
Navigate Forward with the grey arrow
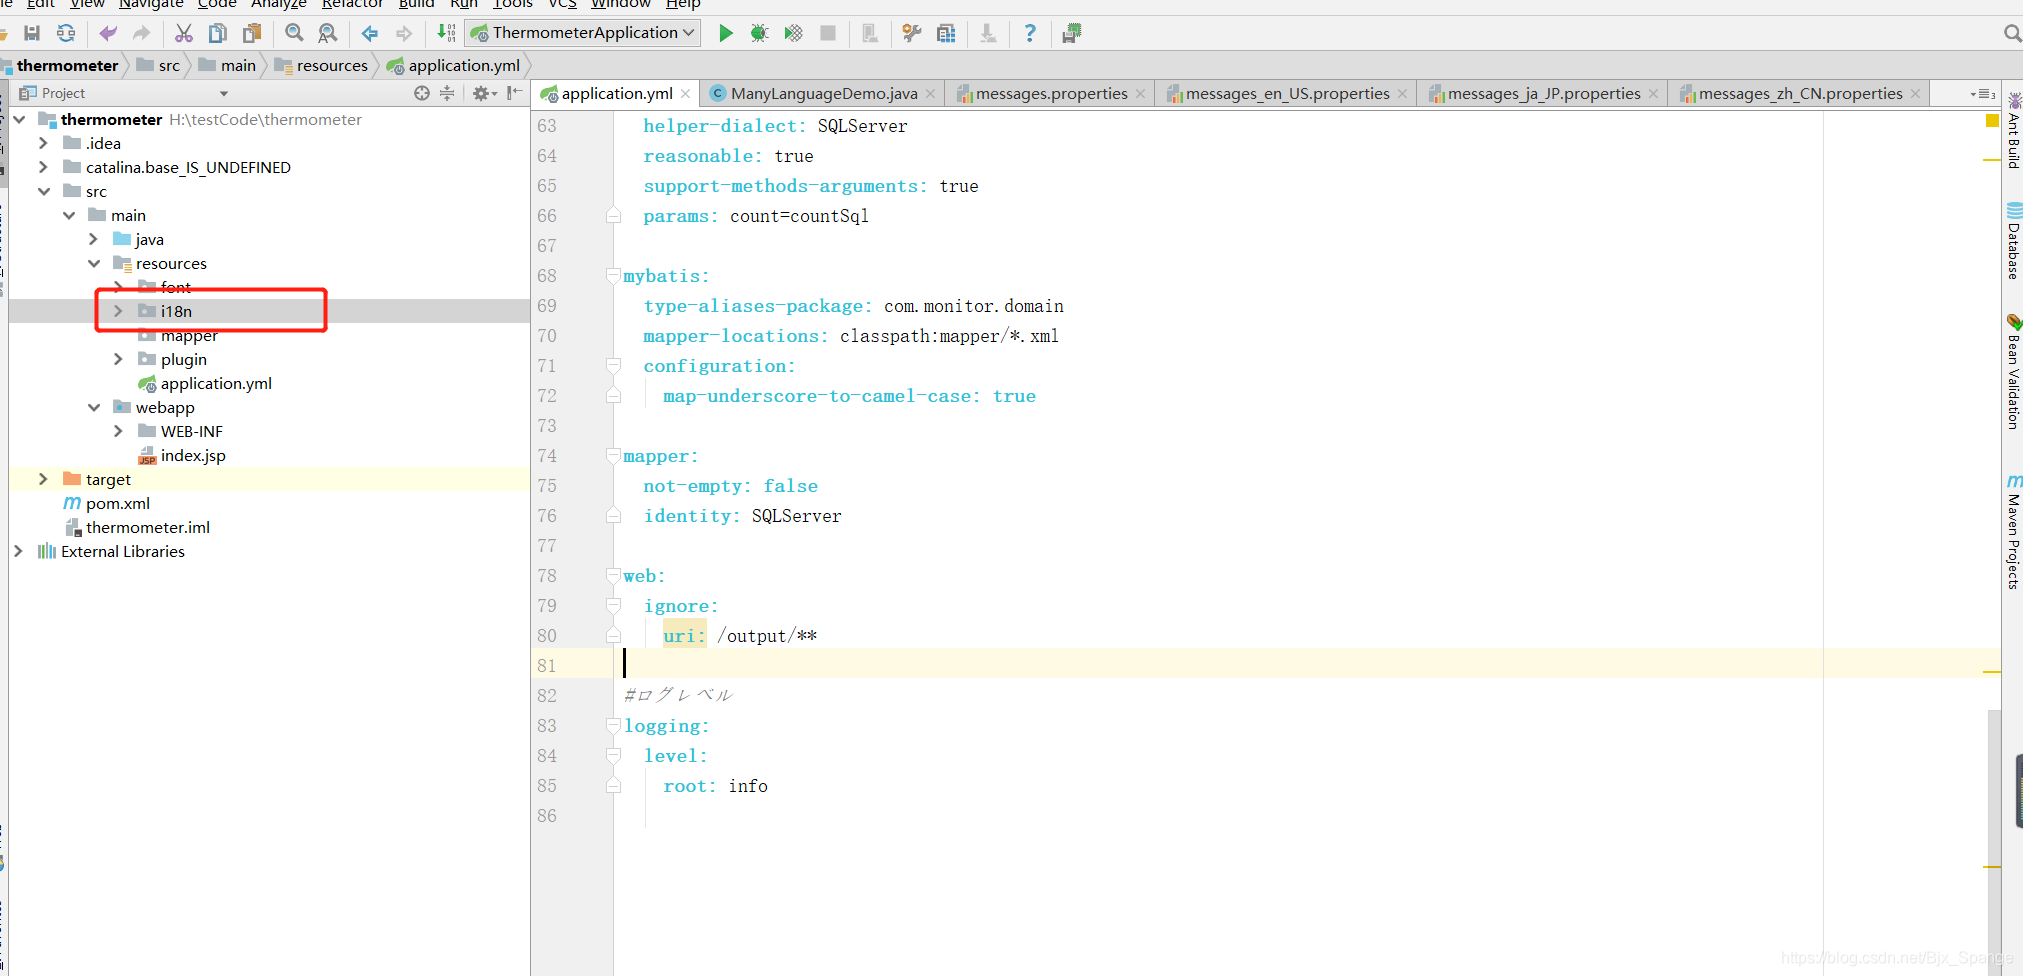click(404, 33)
